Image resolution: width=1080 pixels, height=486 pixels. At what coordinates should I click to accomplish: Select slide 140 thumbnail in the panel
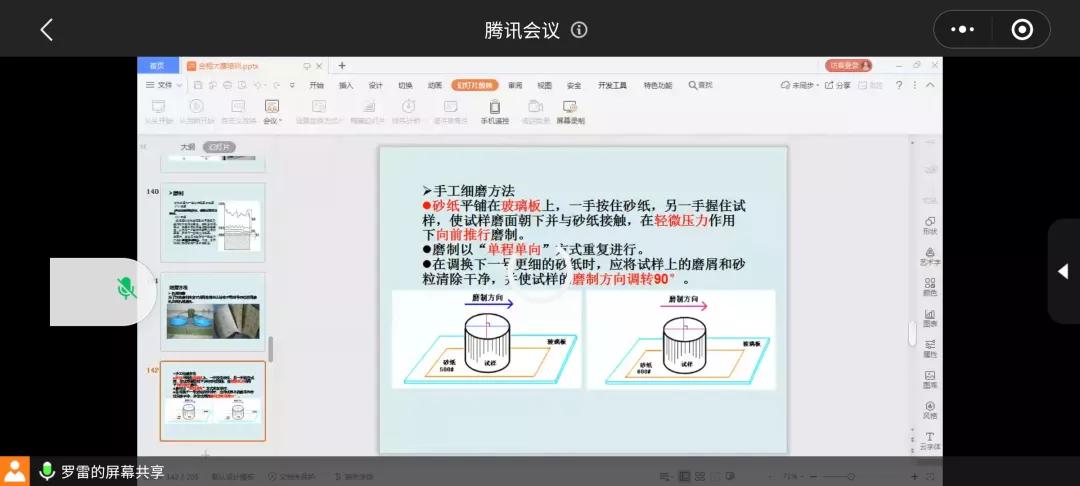click(x=213, y=223)
